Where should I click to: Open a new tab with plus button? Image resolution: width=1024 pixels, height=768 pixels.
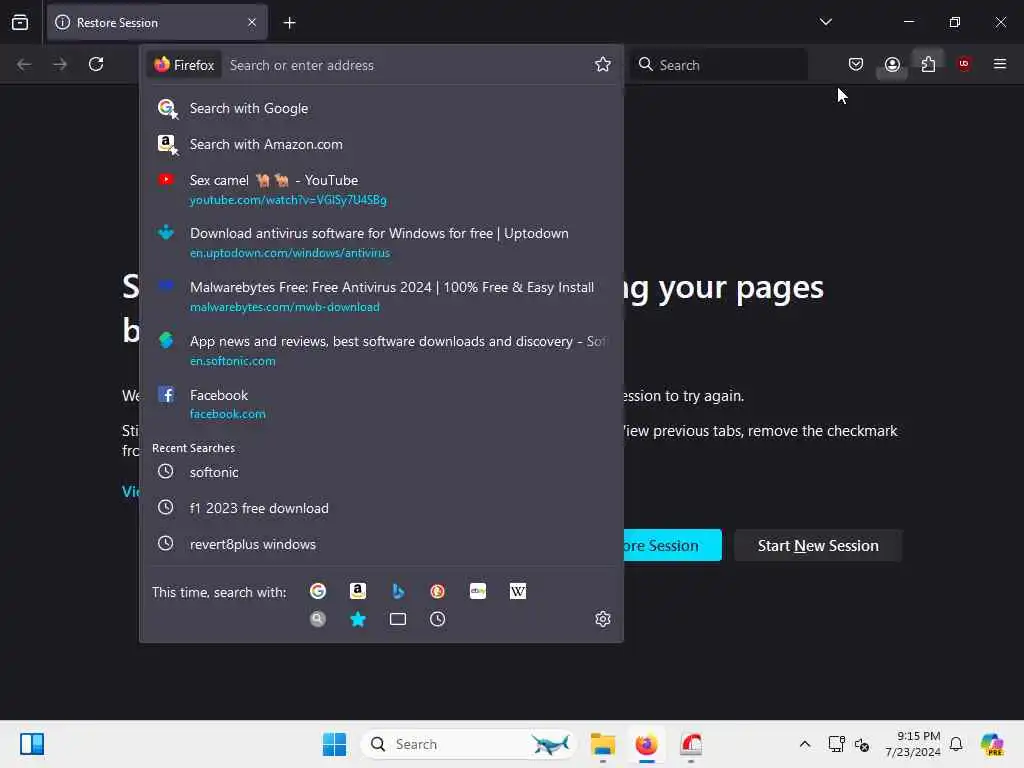[289, 23]
